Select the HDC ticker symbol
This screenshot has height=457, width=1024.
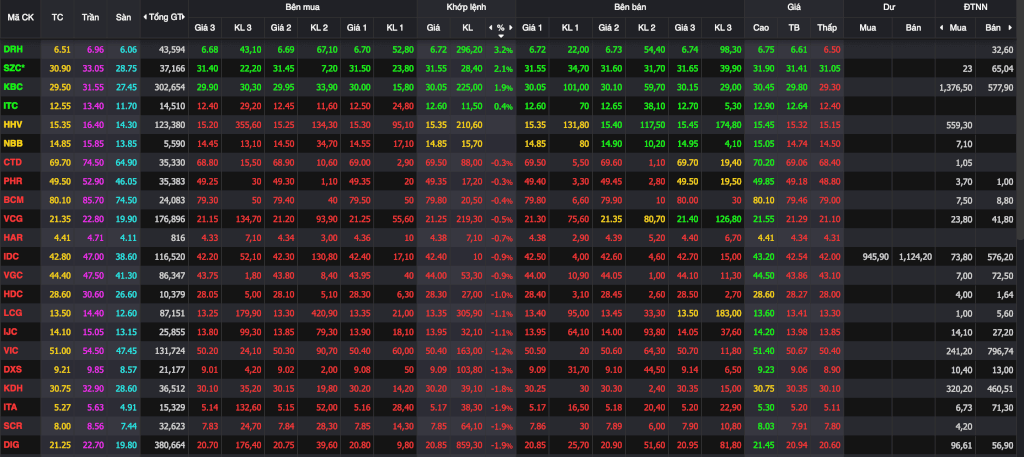[x=12, y=294]
